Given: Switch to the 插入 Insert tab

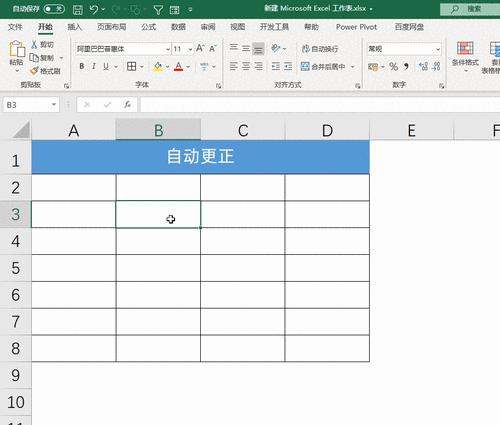Looking at the screenshot, I should pos(75,27).
